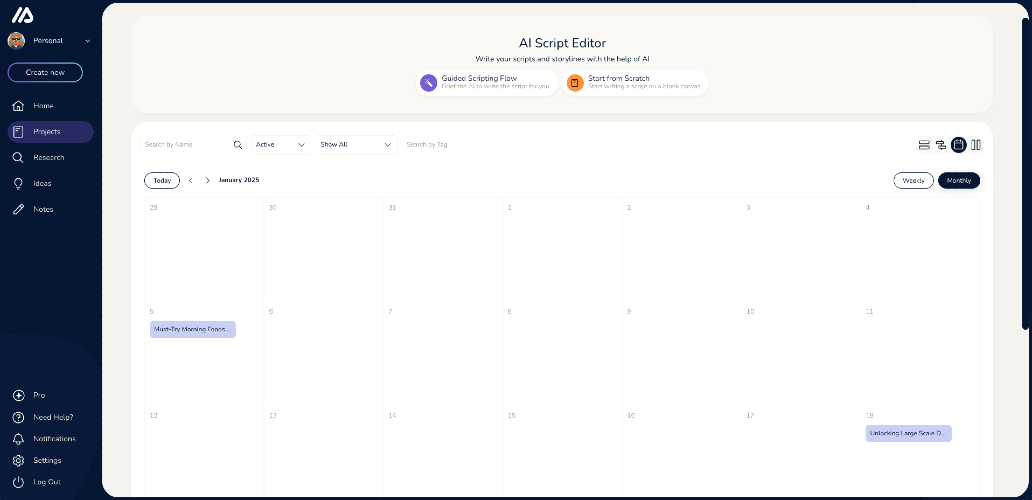
Task: Jump to Today in the calendar
Action: [x=162, y=180]
